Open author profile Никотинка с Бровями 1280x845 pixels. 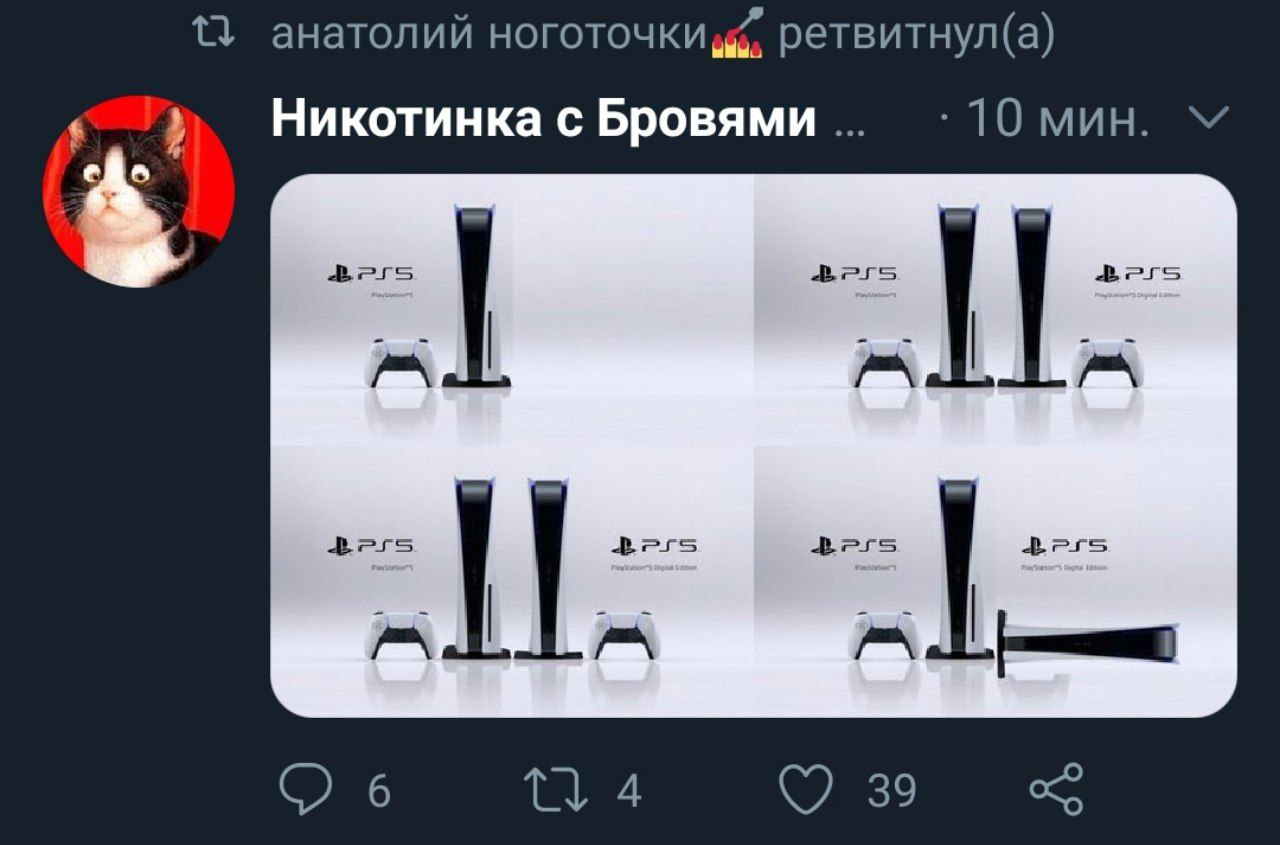pos(543,120)
